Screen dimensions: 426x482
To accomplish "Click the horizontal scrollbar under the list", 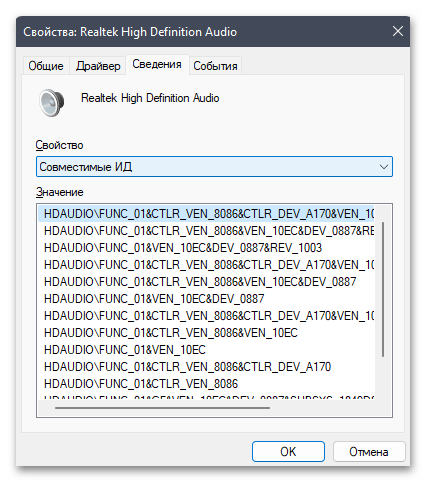I will 163,408.
